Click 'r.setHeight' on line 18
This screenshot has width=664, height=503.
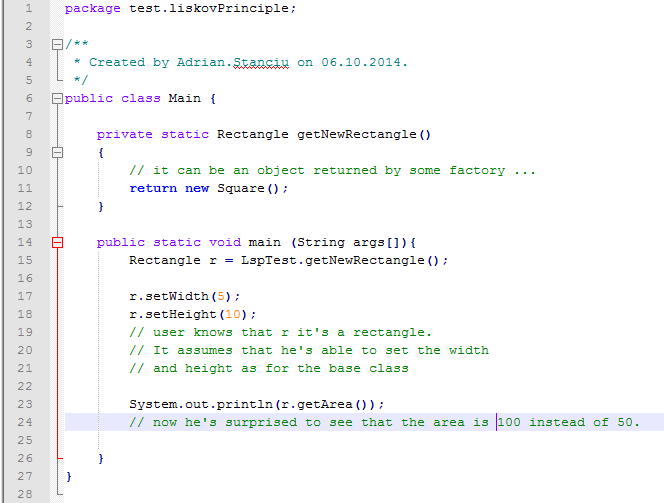(x=173, y=315)
